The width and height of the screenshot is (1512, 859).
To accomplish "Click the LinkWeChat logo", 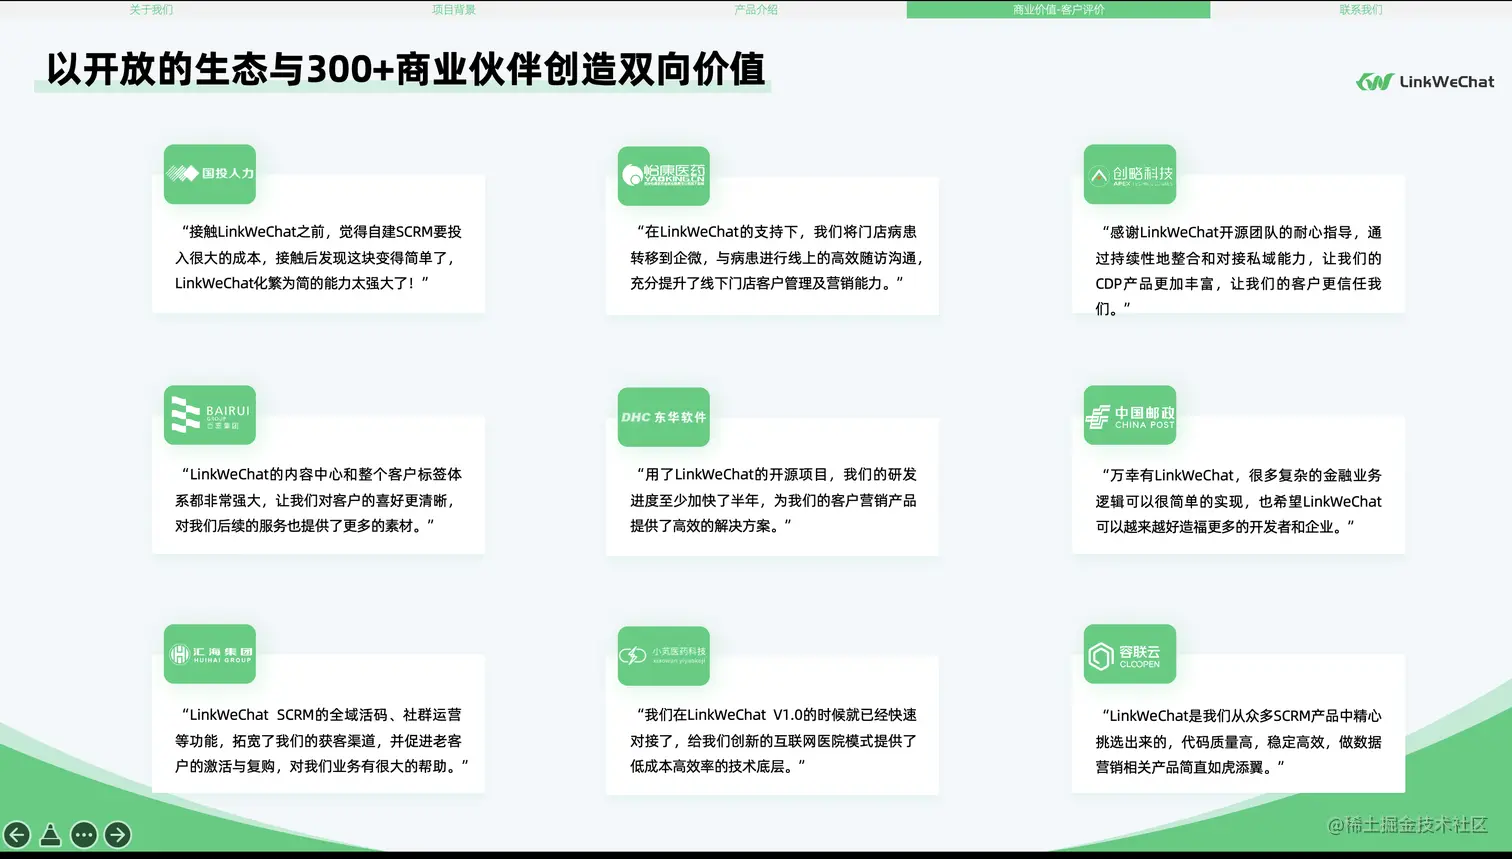I will [1425, 82].
